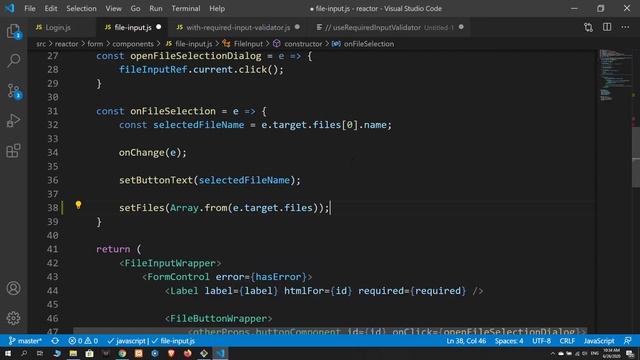
Task: Click the Synchronize Changes icon in status bar
Action: tap(55, 341)
